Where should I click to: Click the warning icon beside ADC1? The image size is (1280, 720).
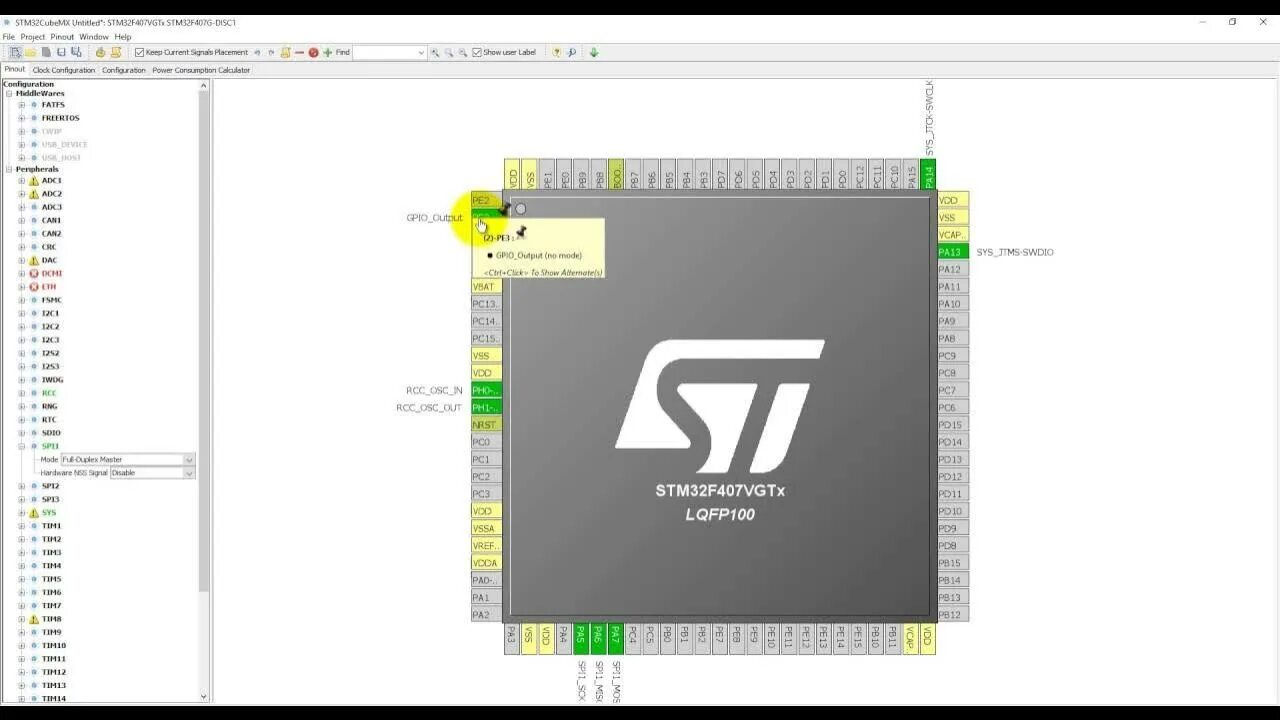[34, 181]
